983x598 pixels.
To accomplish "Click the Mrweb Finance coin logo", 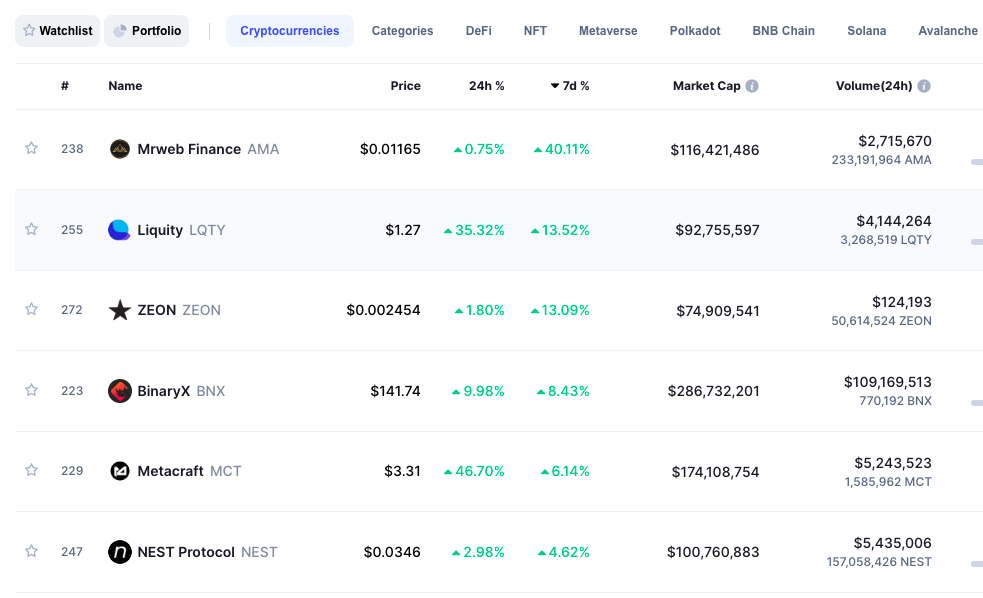I will click(x=120, y=149).
